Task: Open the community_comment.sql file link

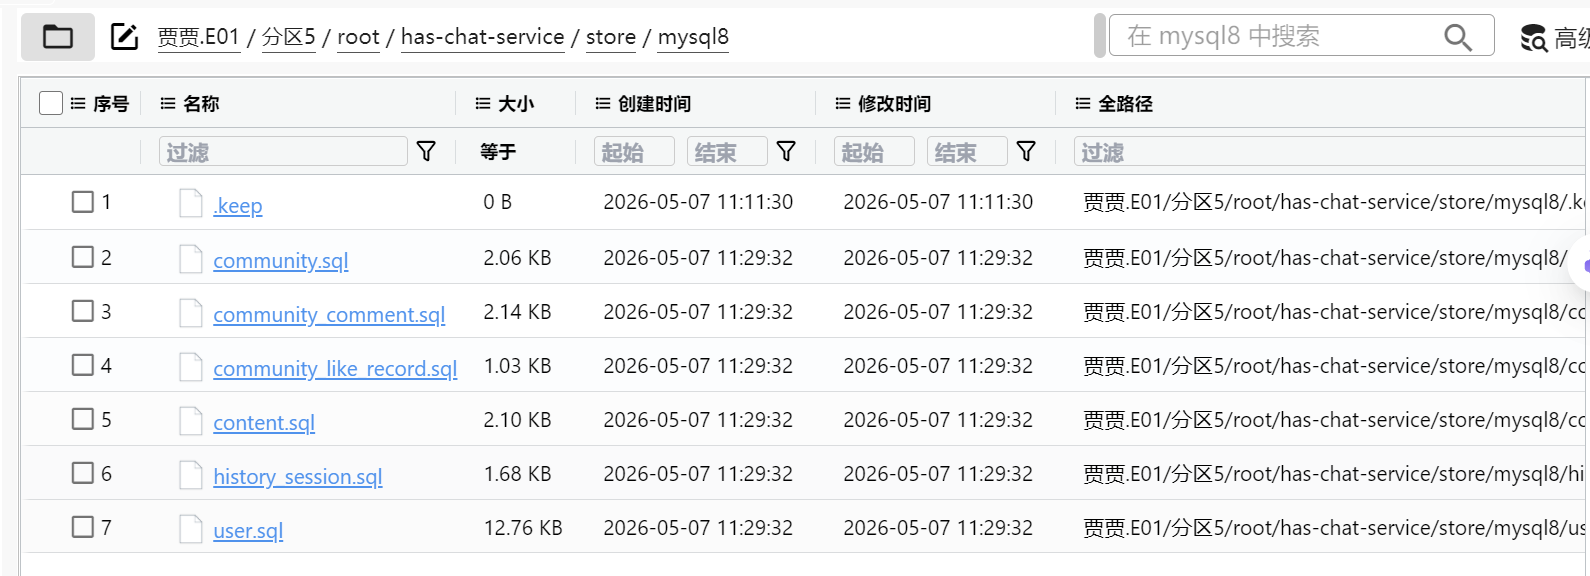Action: (x=329, y=314)
